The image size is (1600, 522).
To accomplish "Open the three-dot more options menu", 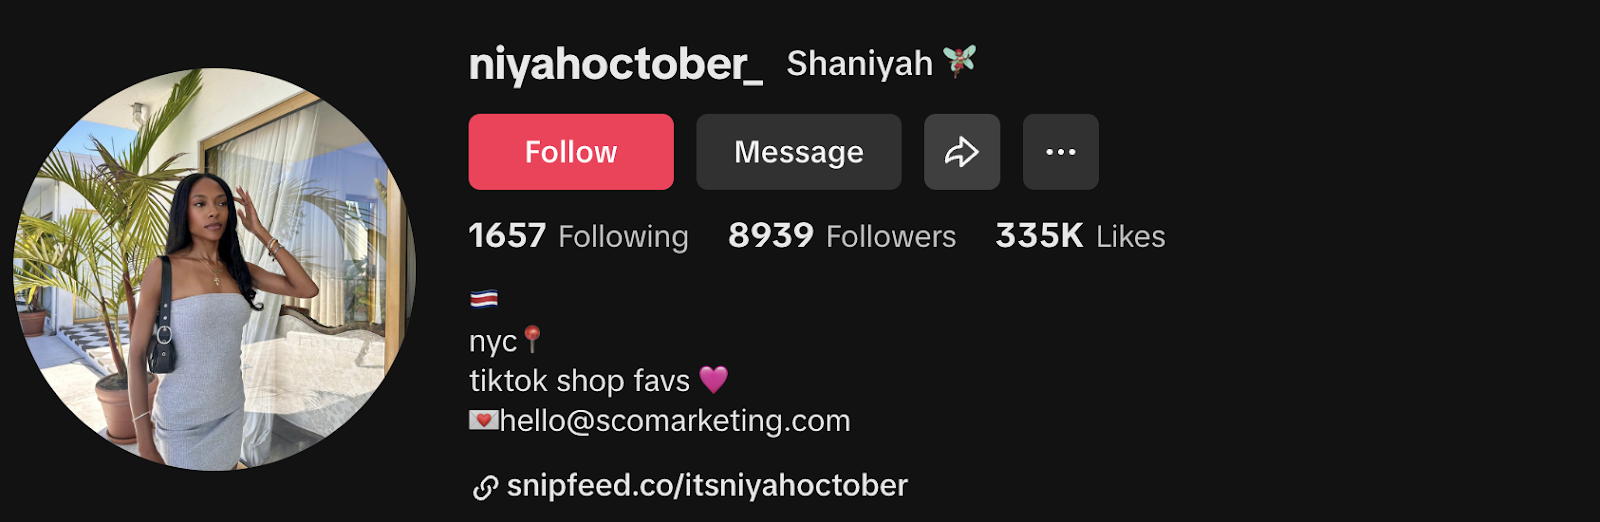I will (x=1060, y=152).
